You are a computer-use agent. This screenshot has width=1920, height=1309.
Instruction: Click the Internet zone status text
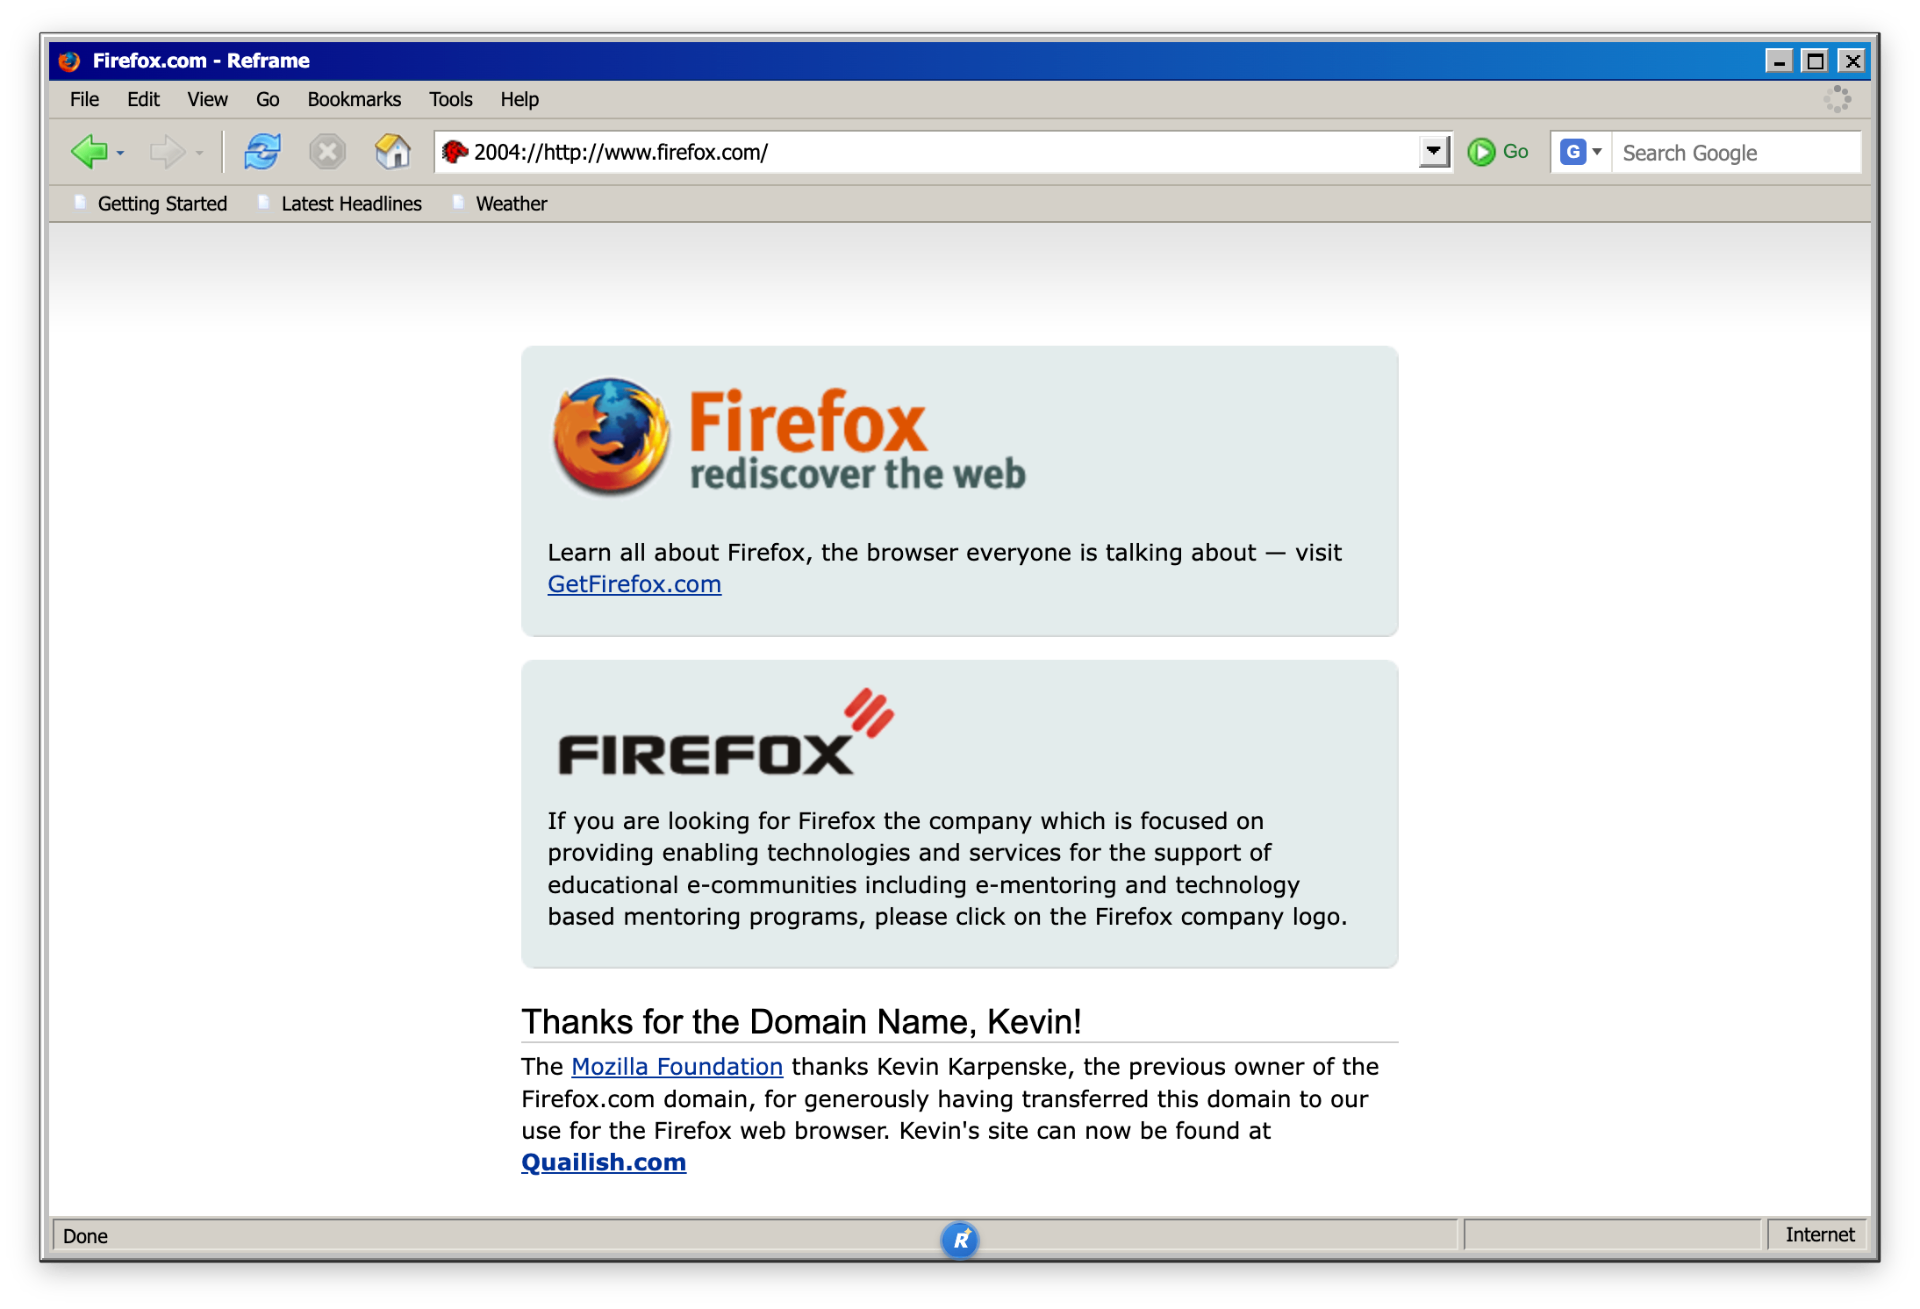(1819, 1235)
